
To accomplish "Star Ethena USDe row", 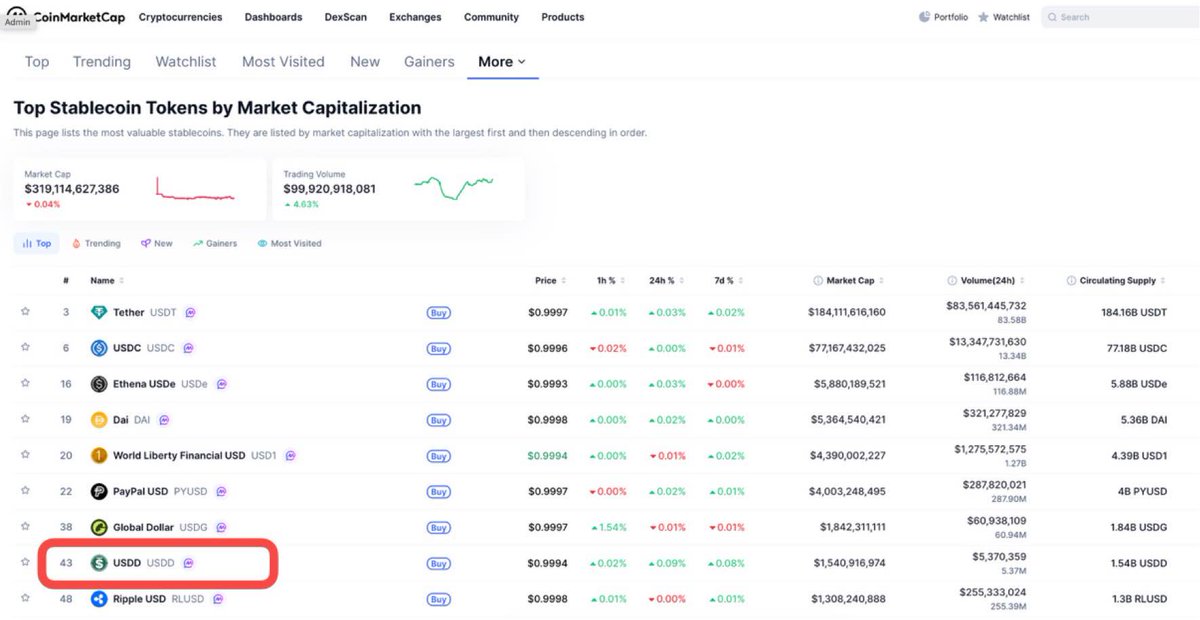I will tap(25, 383).
